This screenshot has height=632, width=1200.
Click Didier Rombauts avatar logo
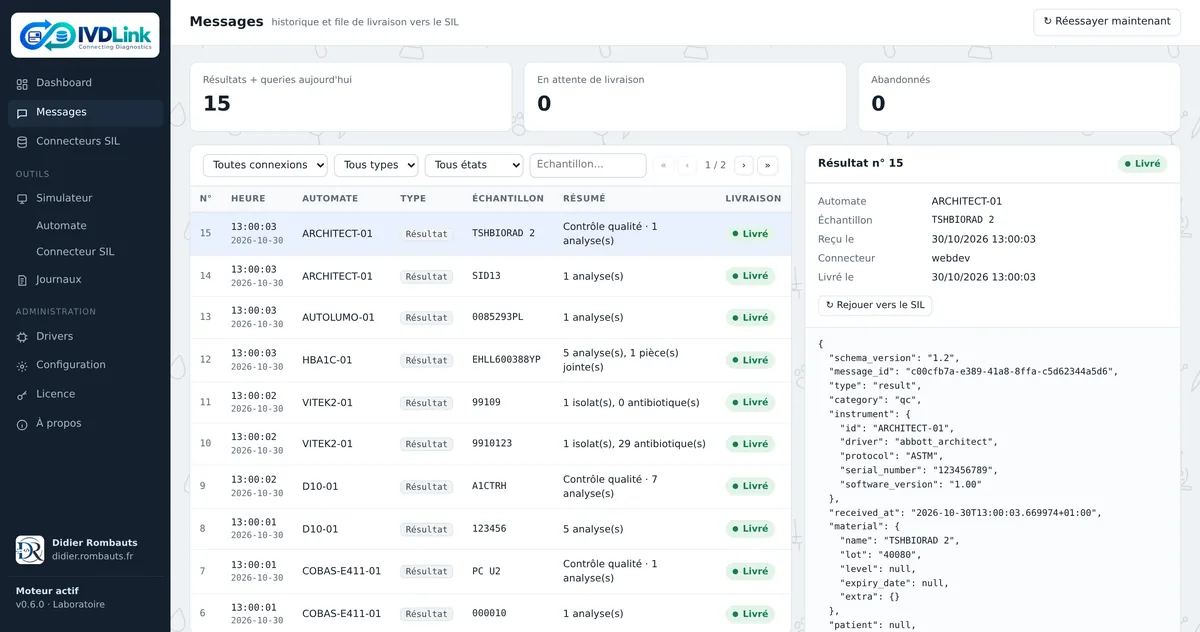click(x=30, y=549)
